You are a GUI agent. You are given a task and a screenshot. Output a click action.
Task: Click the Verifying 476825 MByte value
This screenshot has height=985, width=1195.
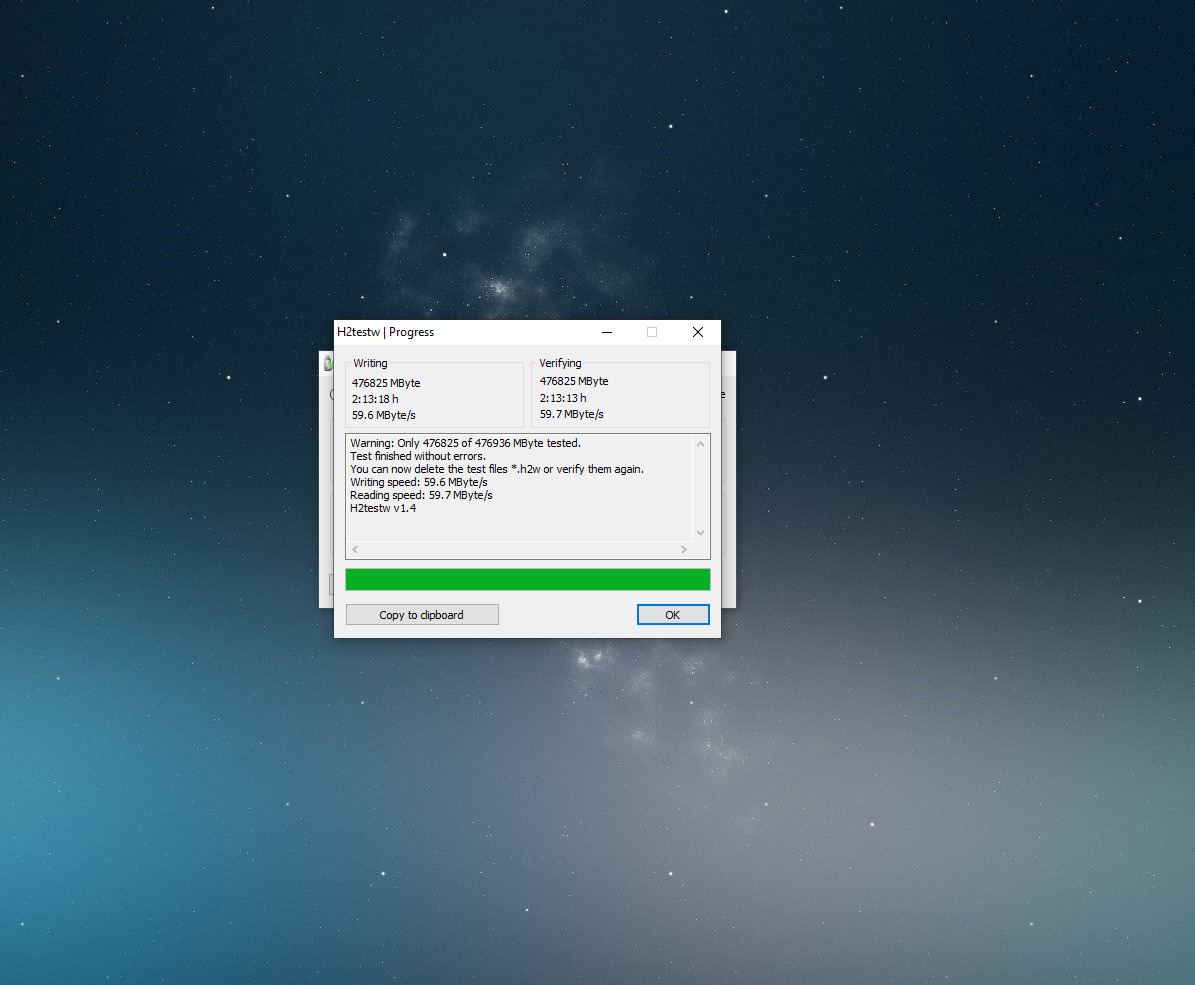coord(574,381)
